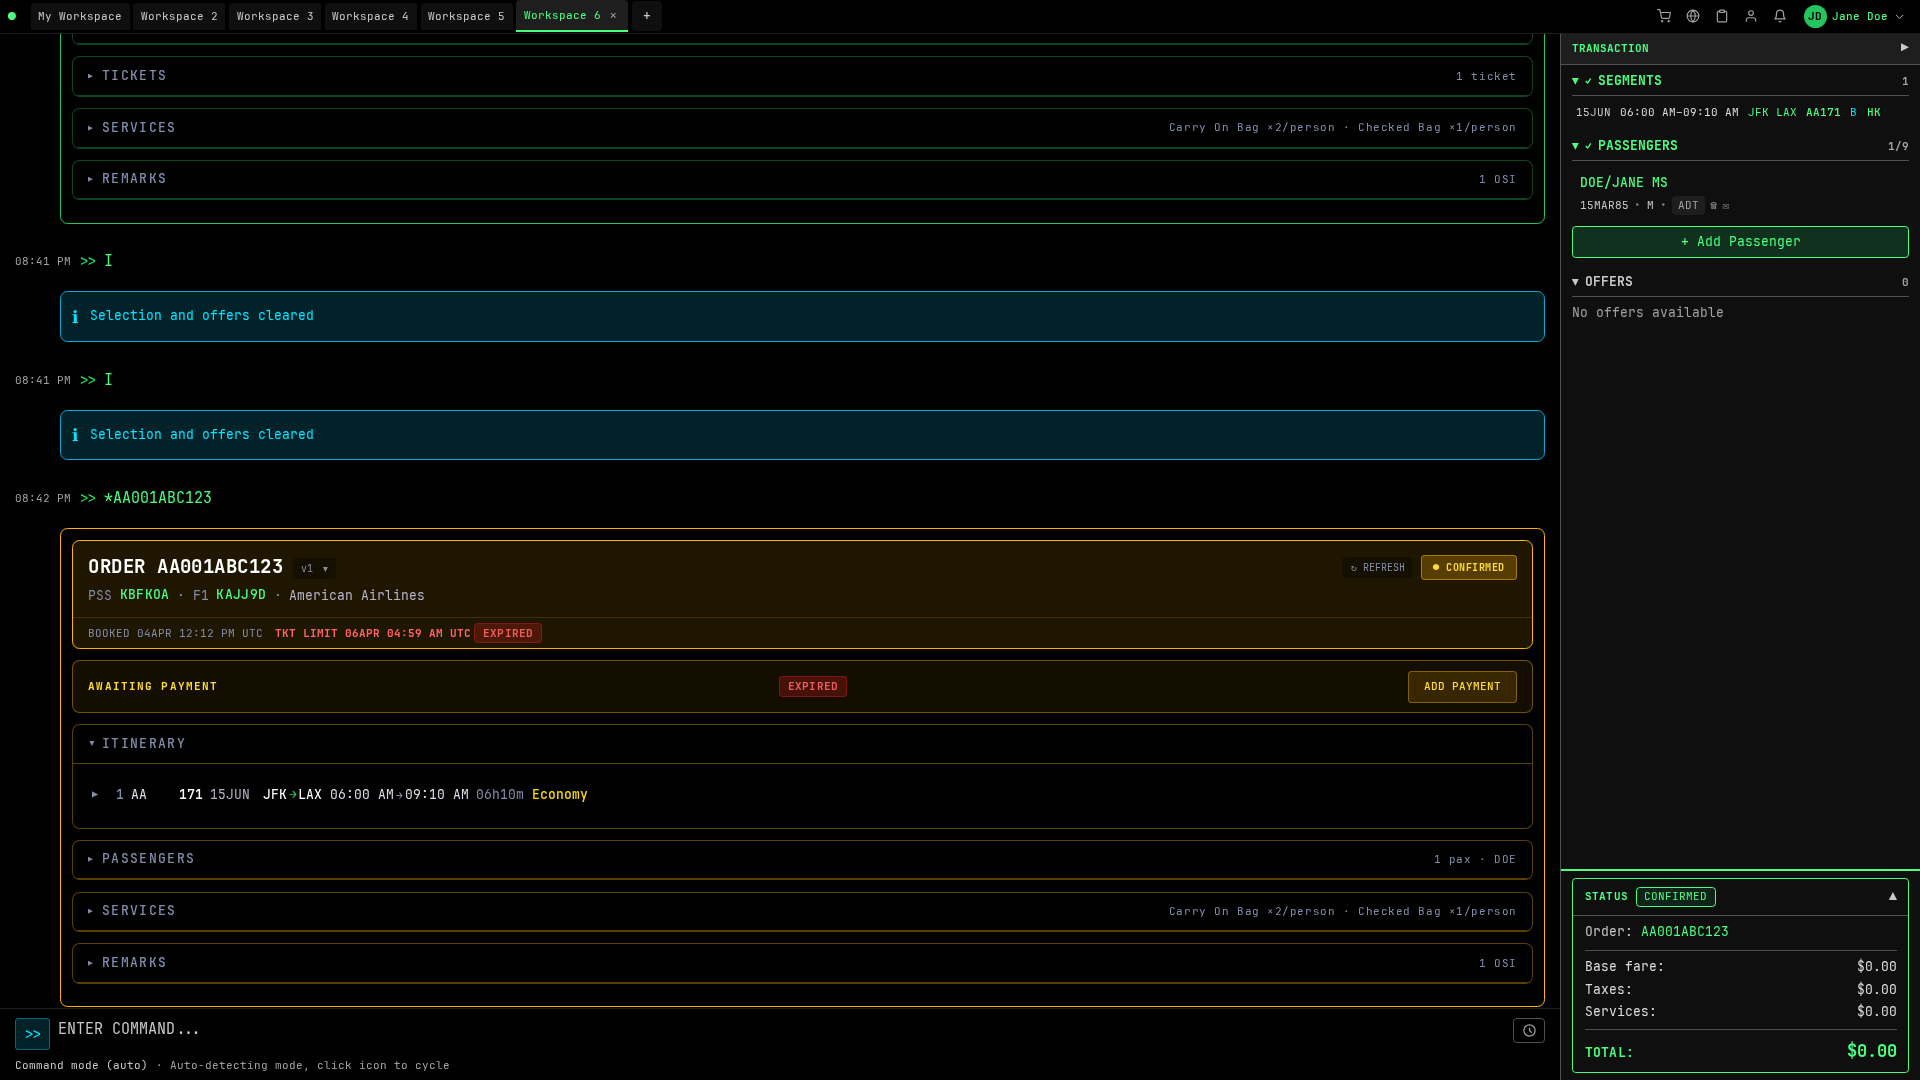Click the Economy cabin label
This screenshot has width=1920, height=1080.
pyautogui.click(x=559, y=795)
